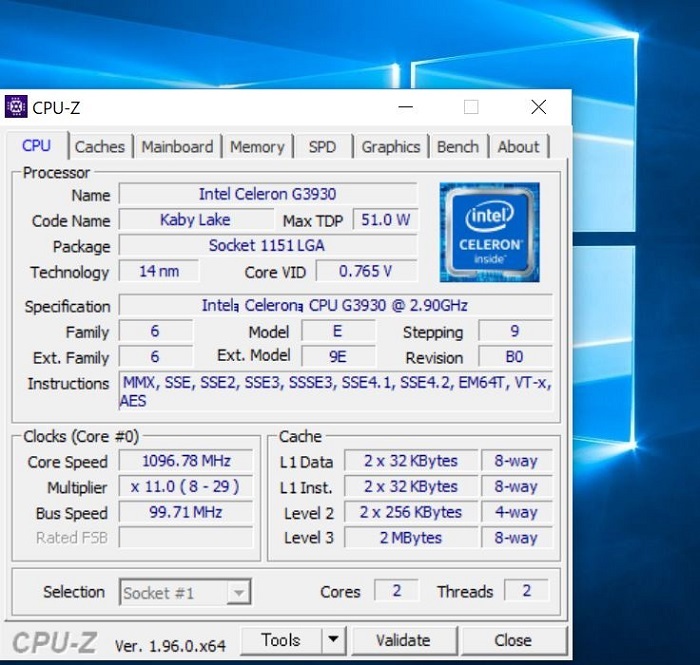Click the Cores count value
The height and width of the screenshot is (665, 700).
coord(396,590)
